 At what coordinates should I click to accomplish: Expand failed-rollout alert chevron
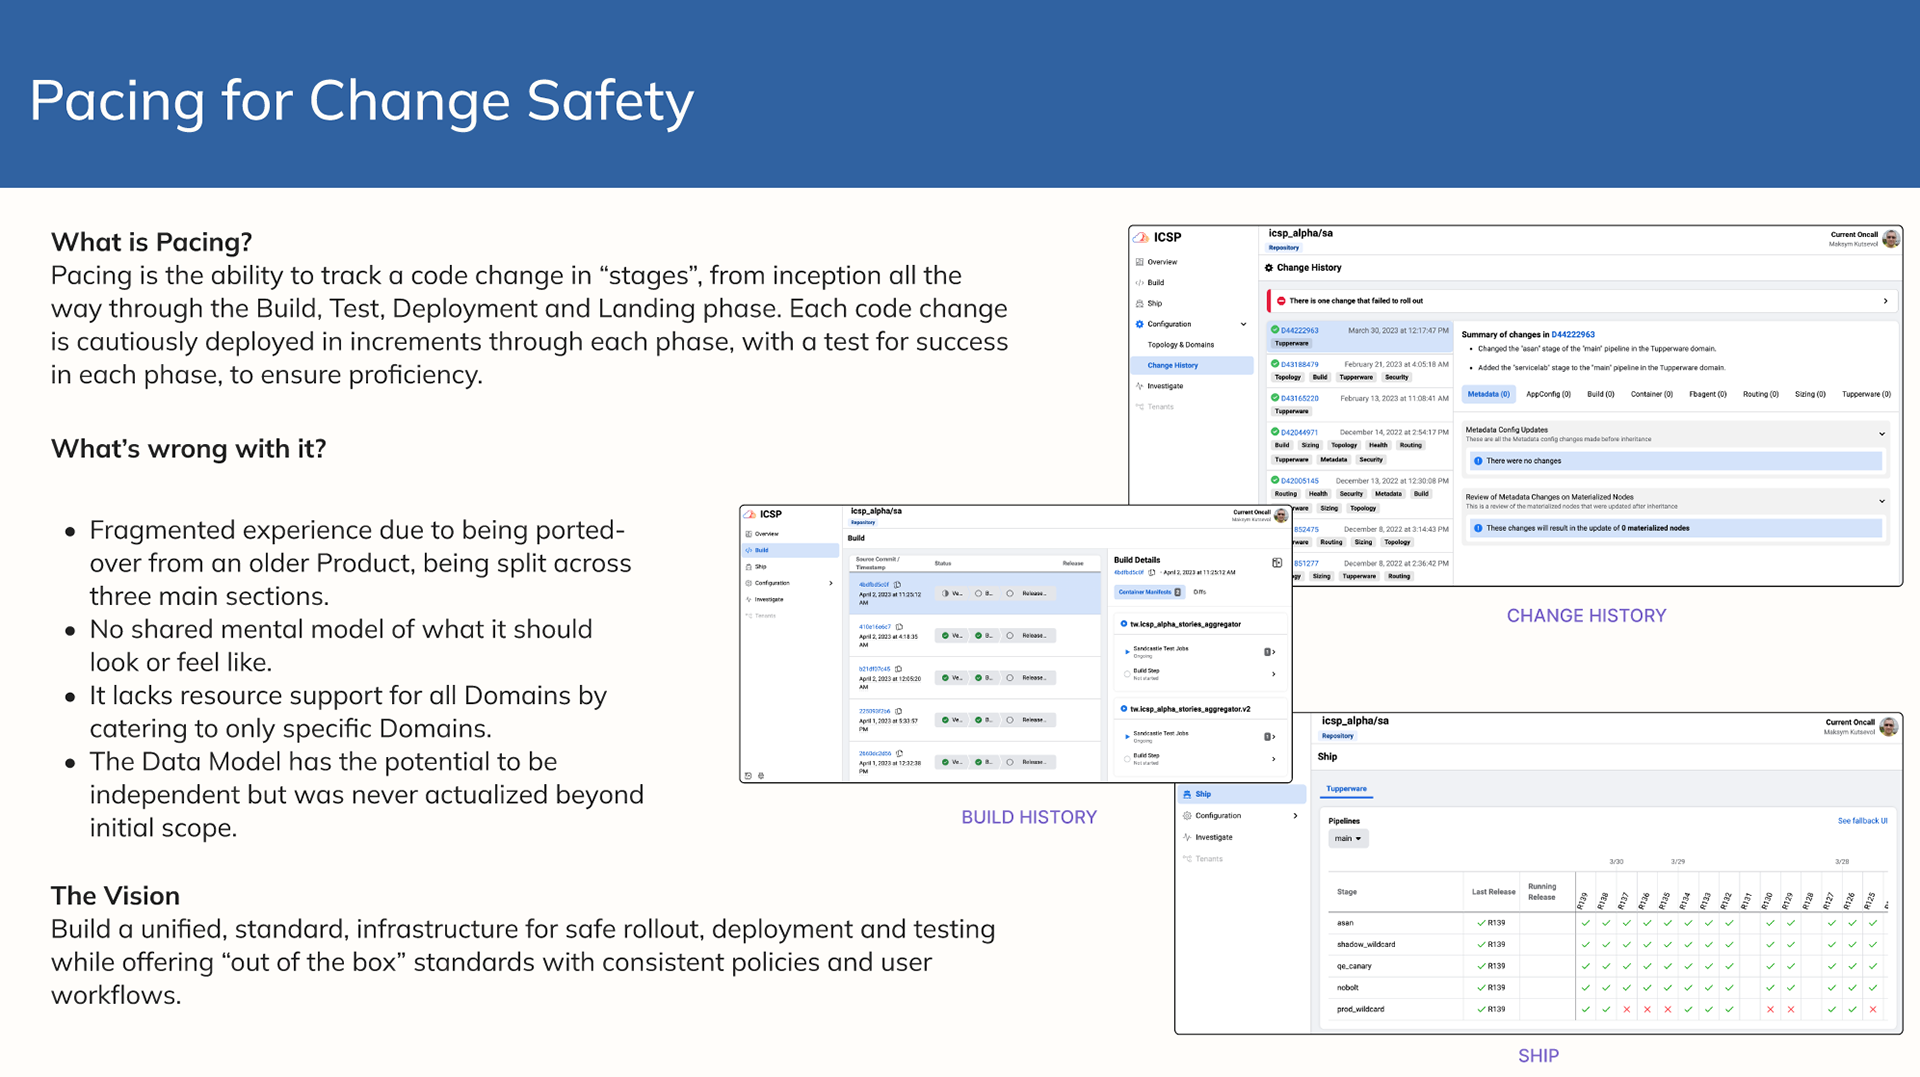pyautogui.click(x=1886, y=301)
